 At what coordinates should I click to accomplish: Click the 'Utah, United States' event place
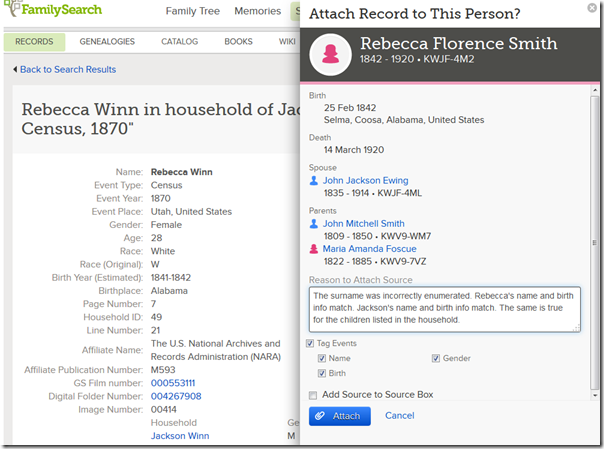click(x=191, y=212)
